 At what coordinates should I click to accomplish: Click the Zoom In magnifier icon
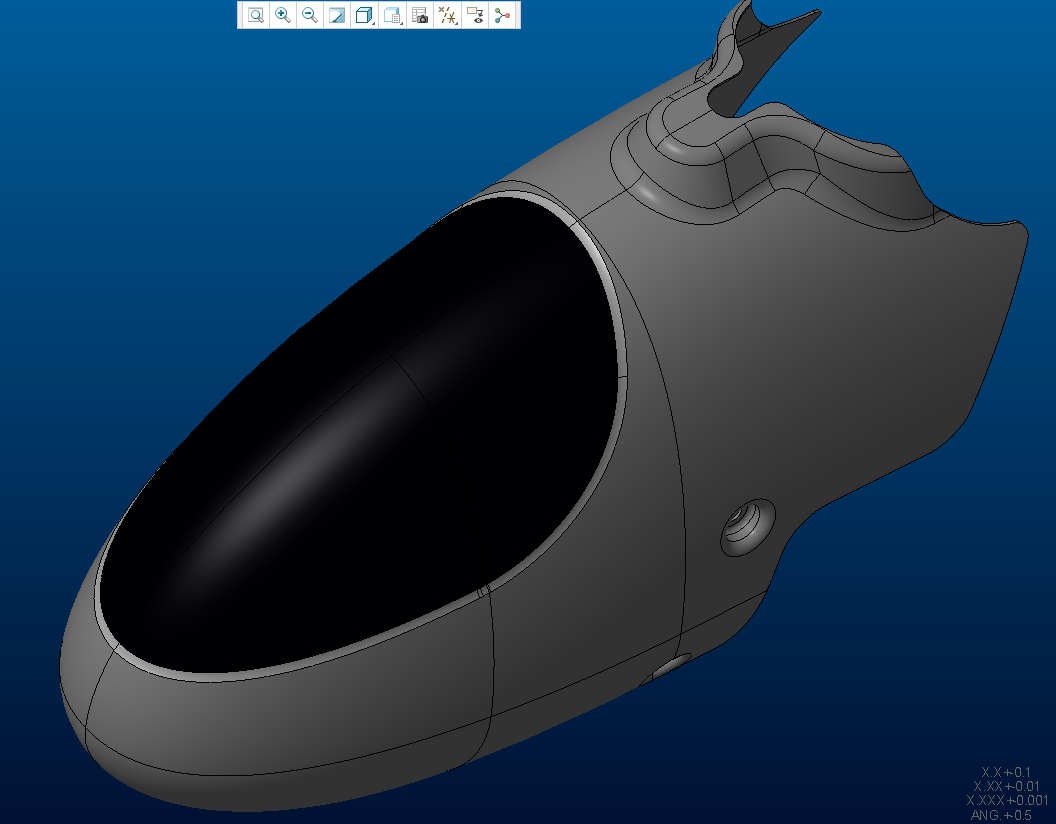[283, 15]
